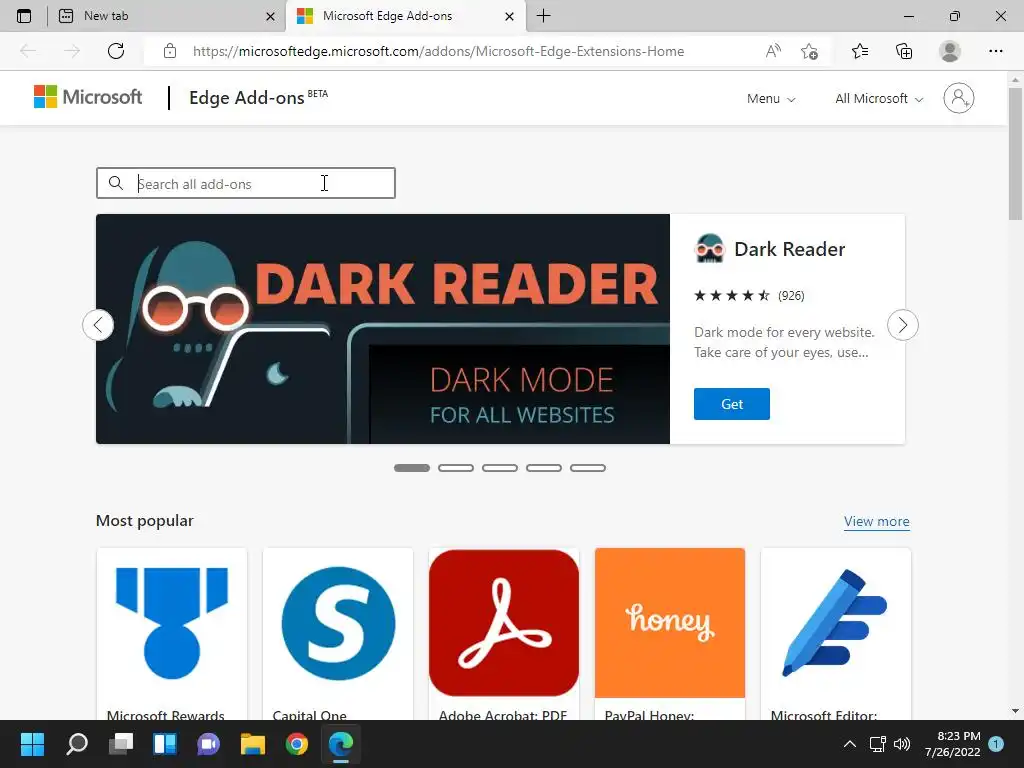This screenshot has width=1024, height=768.
Task: Open a new tab with plus button
Action: [543, 16]
